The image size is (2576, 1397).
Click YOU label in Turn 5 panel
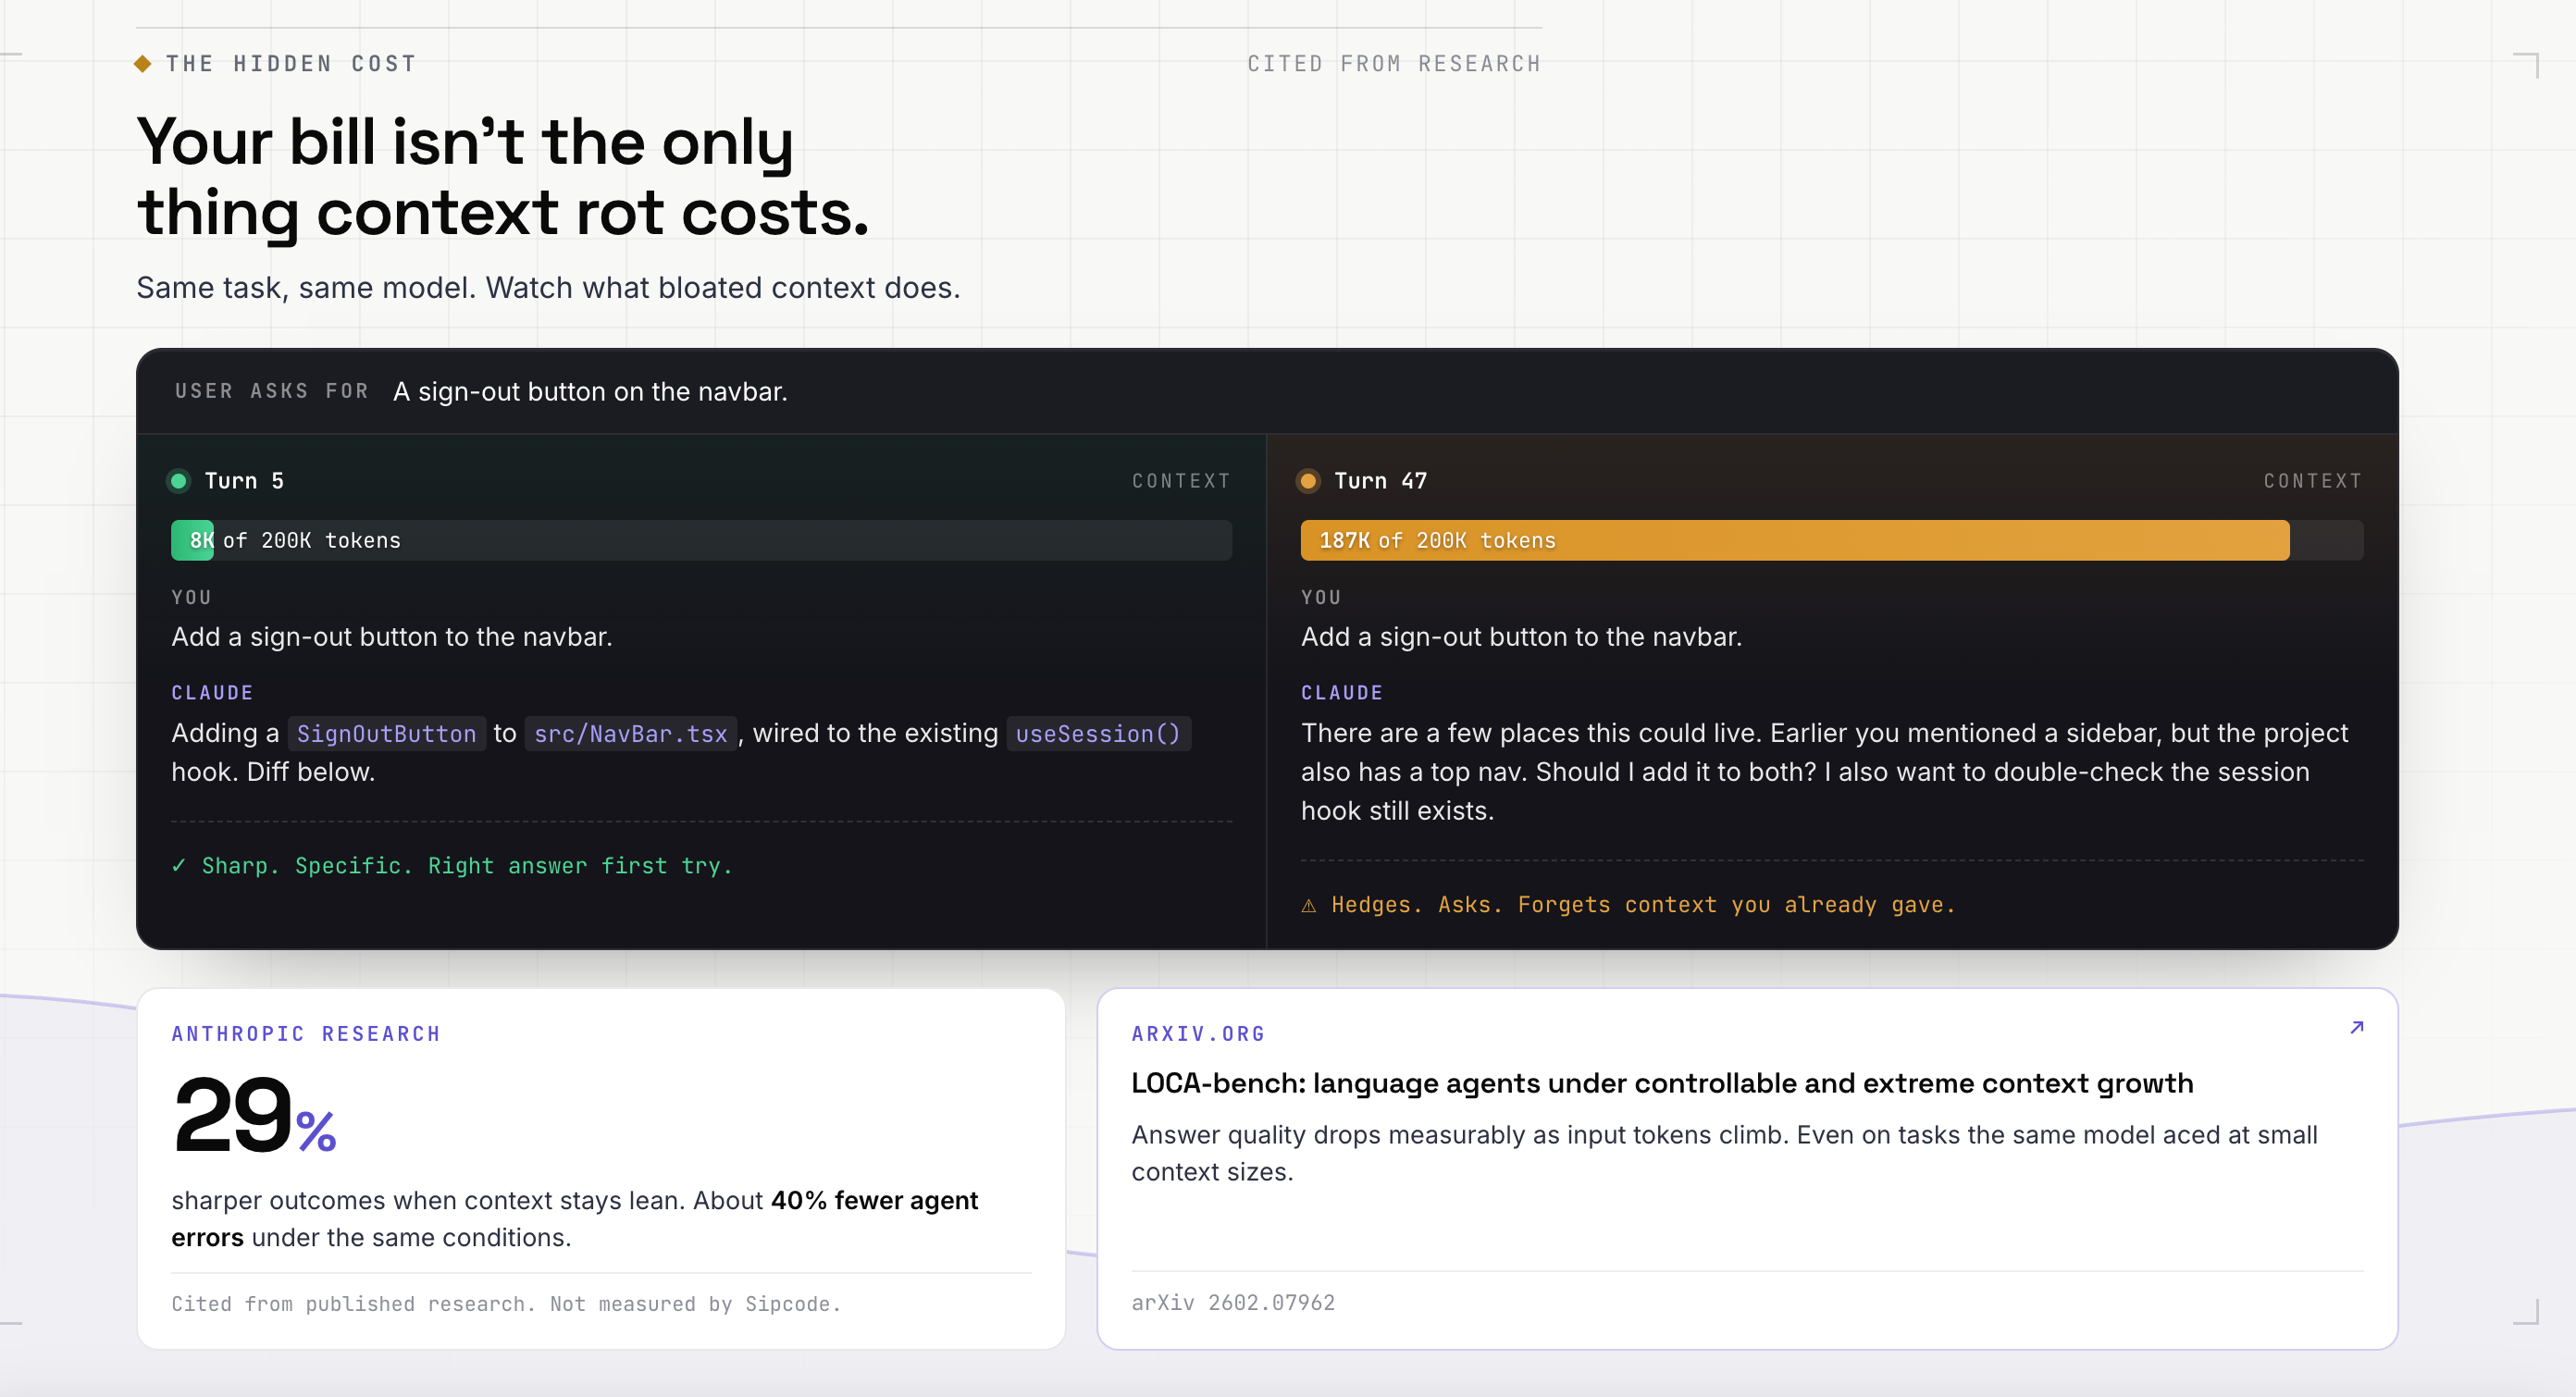(191, 597)
